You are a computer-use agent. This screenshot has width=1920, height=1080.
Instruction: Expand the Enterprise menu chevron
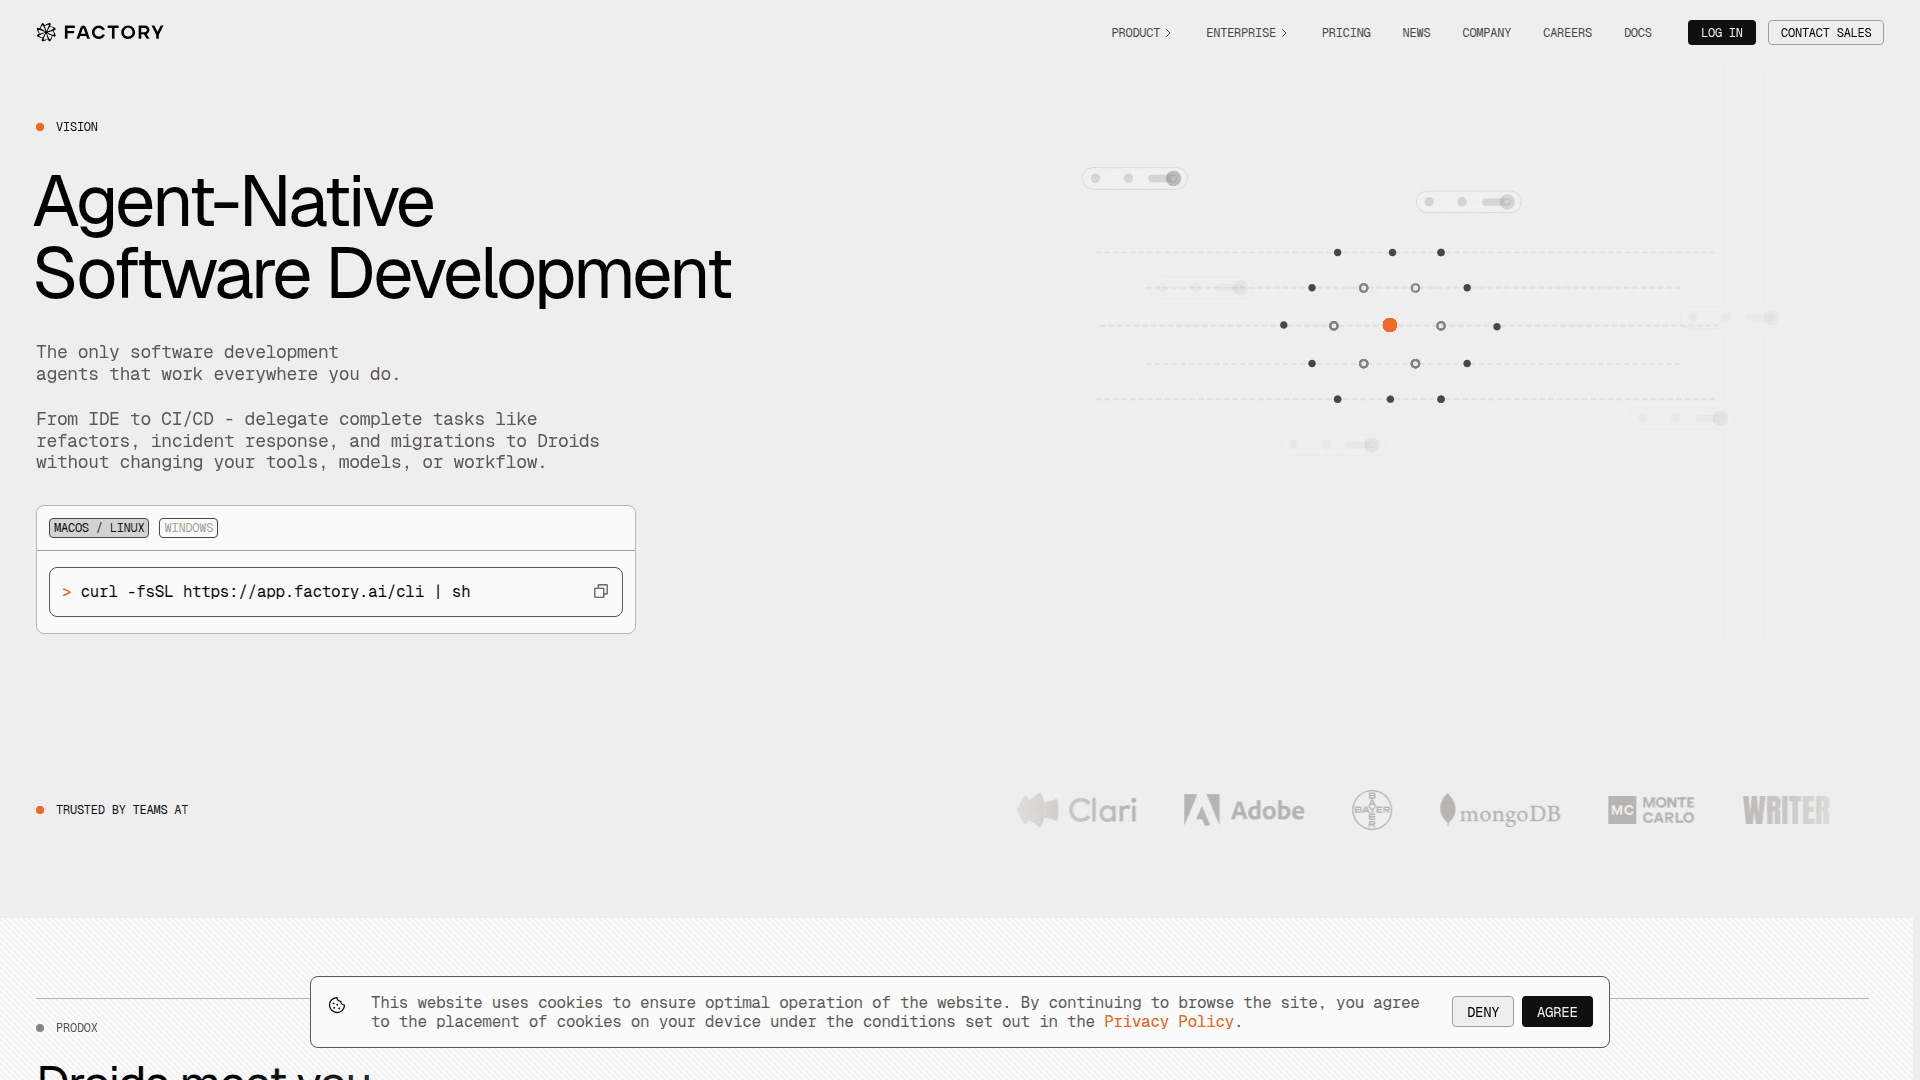[x=1284, y=33]
